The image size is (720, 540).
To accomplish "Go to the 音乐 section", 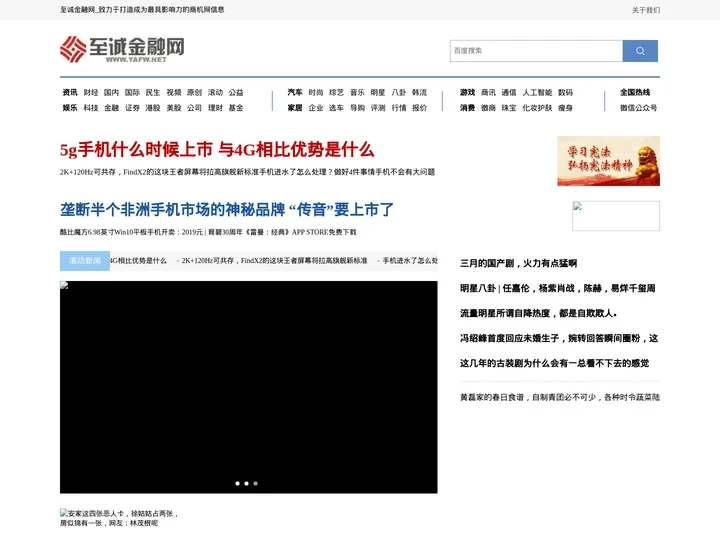I will [x=357, y=92].
